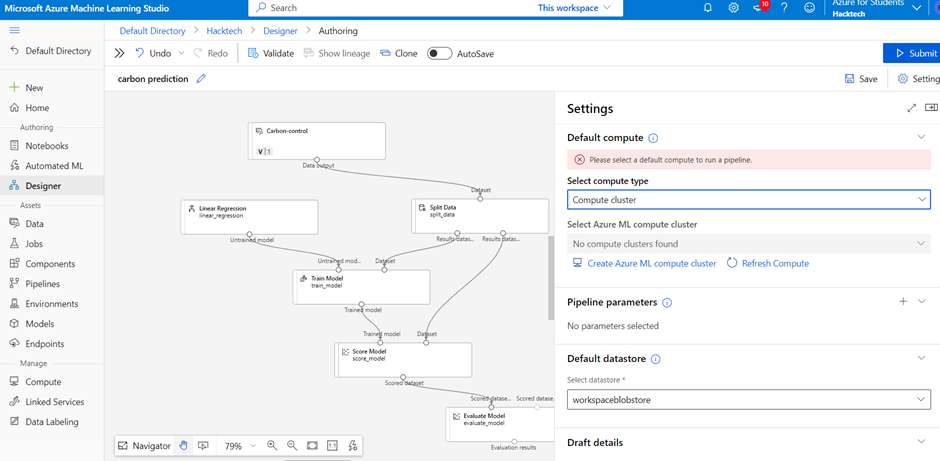The height and width of the screenshot is (461, 940).
Task: Add a pipeline parameter with plus icon
Action: (x=903, y=302)
